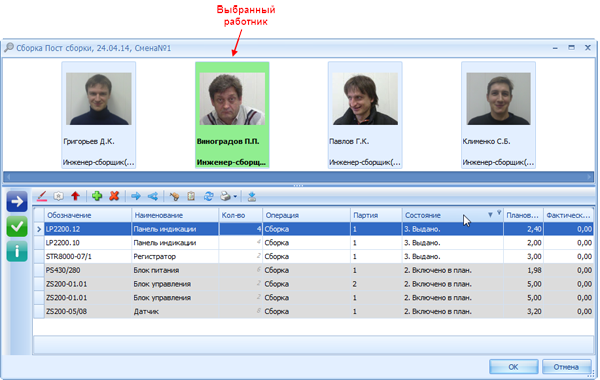This screenshot has width=600, height=380.
Task: Open the Состояние column filter icon
Action: coord(499,212)
